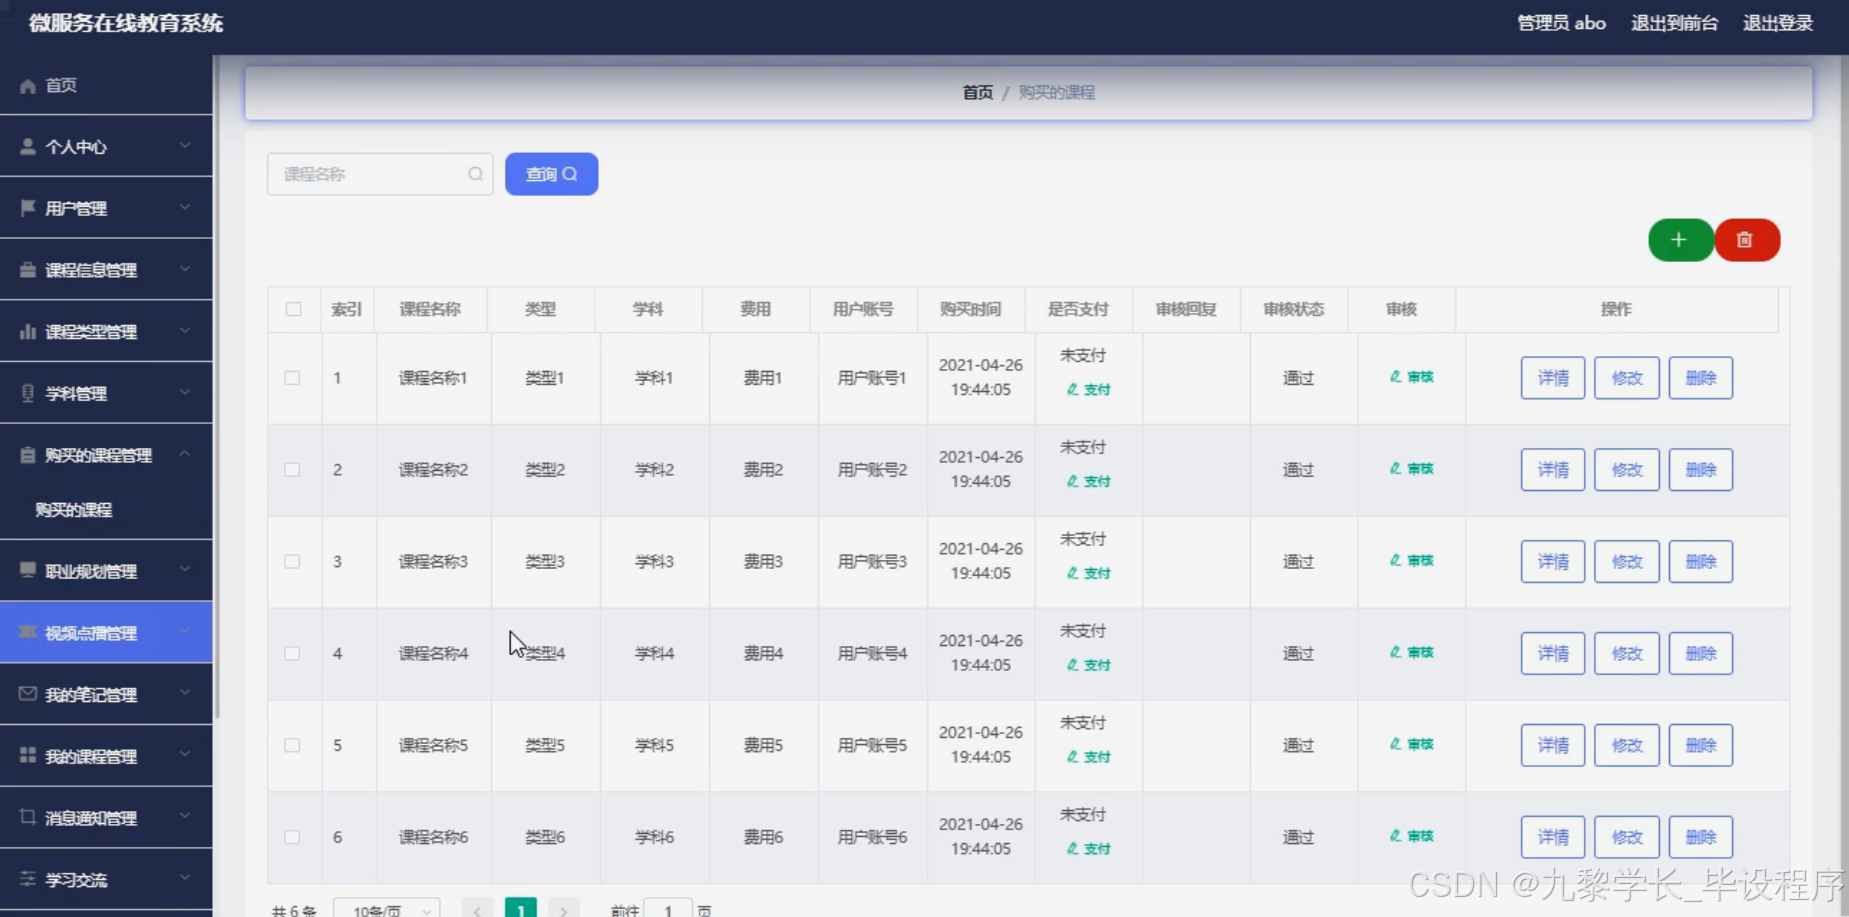
Task: Click the icon beside 学习交流
Action: (28, 879)
